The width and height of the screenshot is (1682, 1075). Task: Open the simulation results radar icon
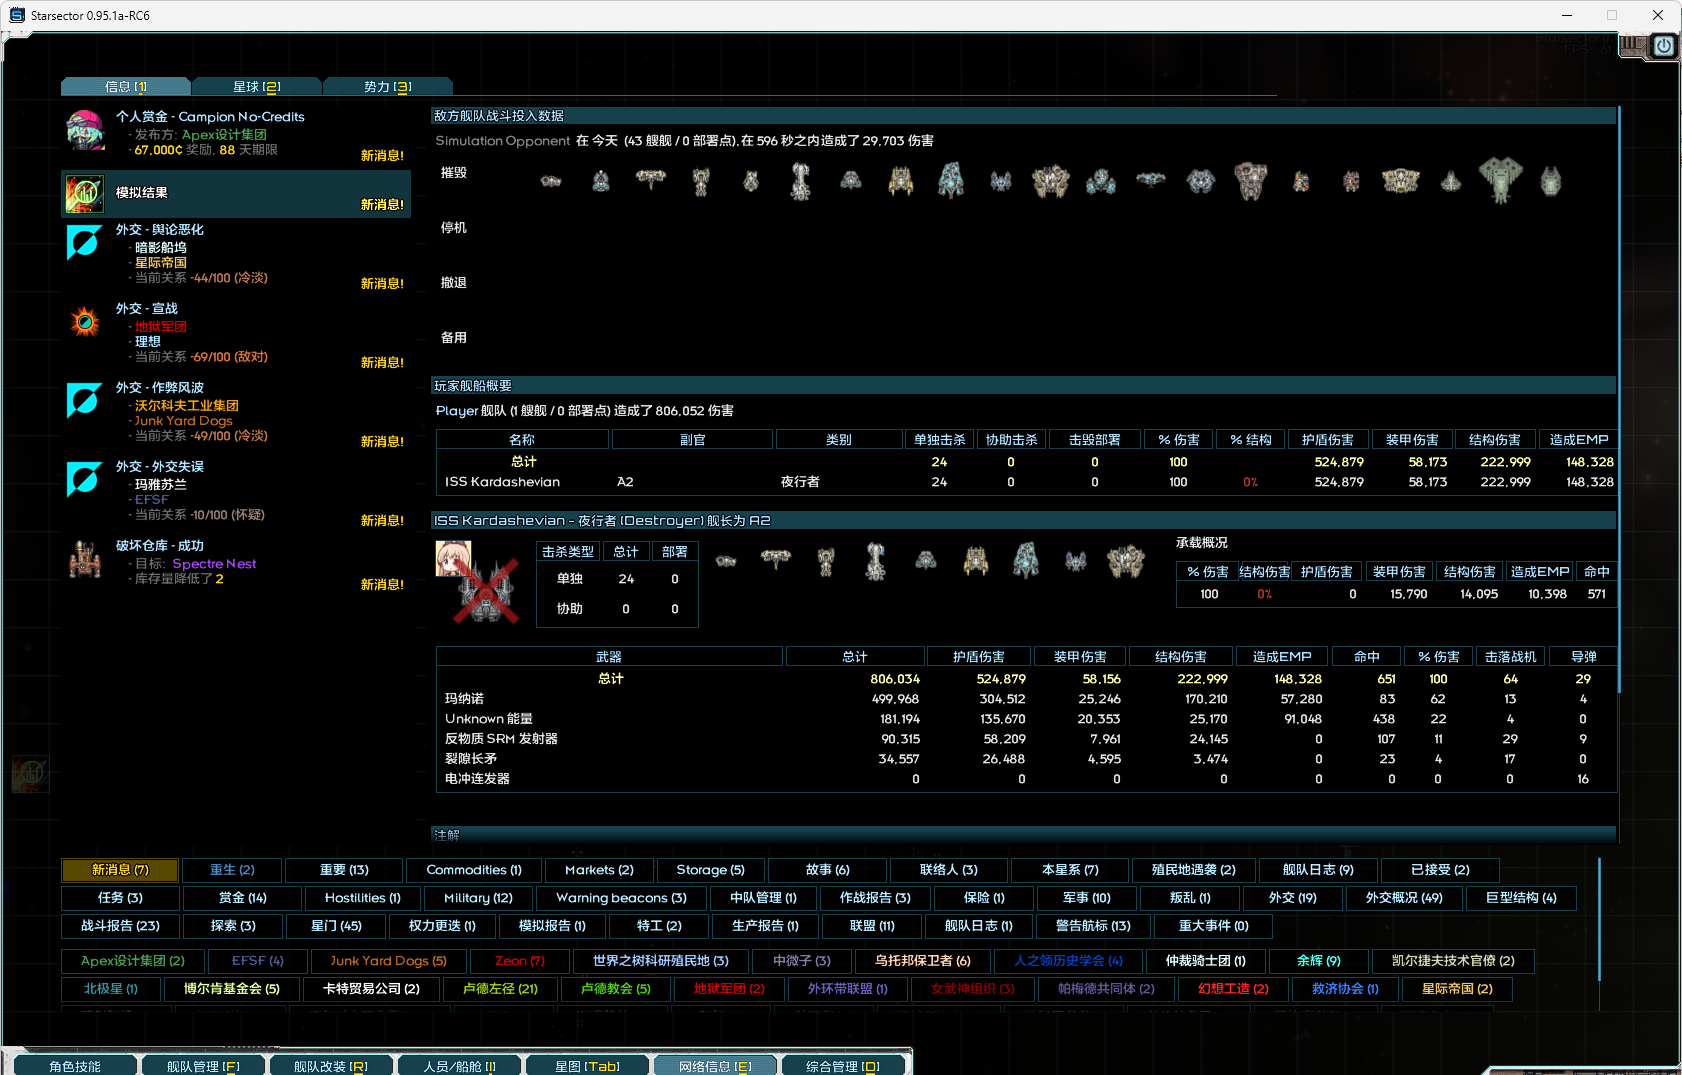coord(85,193)
